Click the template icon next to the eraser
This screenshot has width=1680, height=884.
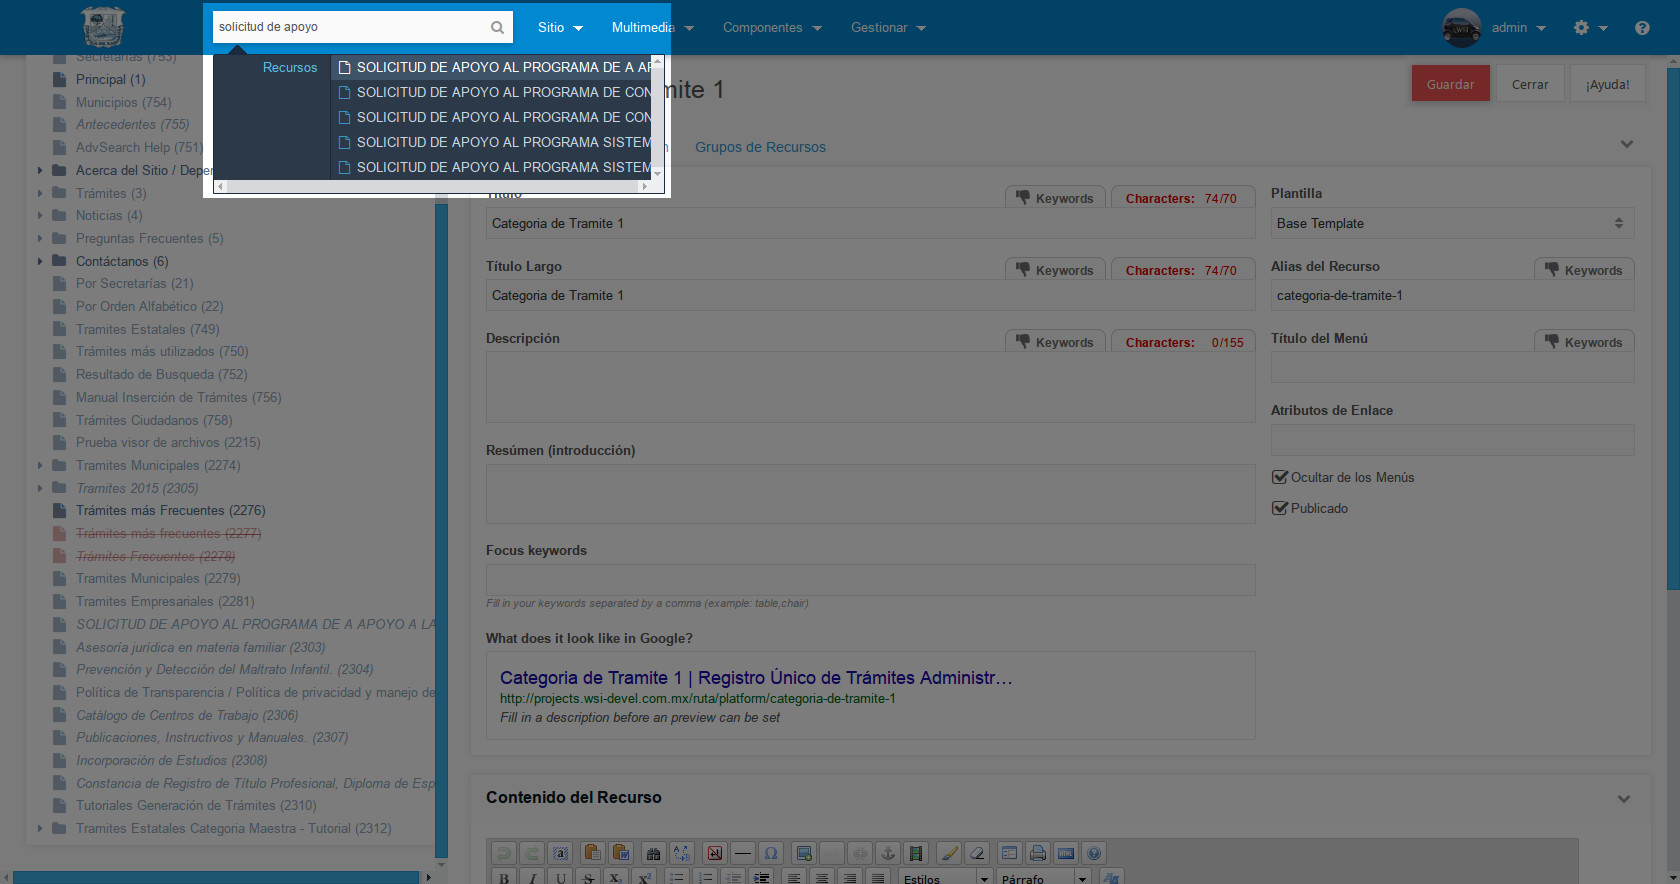1009,853
